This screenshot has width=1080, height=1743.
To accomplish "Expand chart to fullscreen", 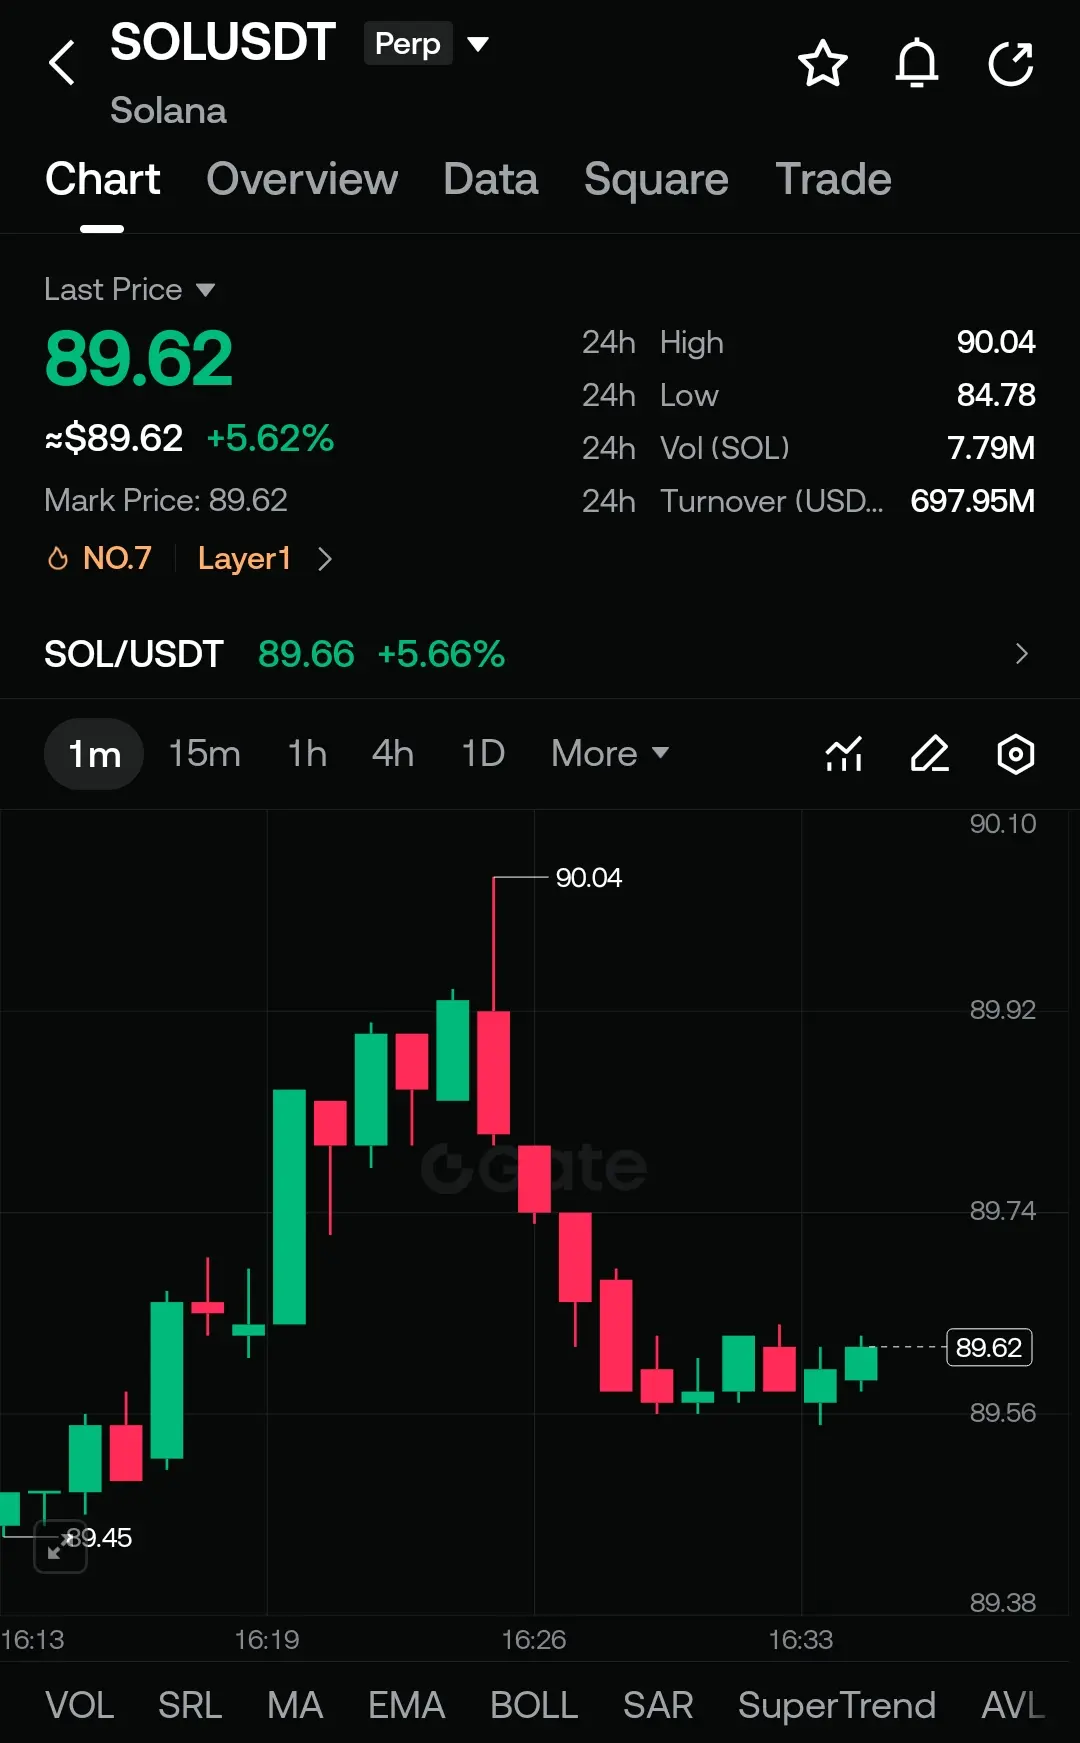I will point(60,1546).
